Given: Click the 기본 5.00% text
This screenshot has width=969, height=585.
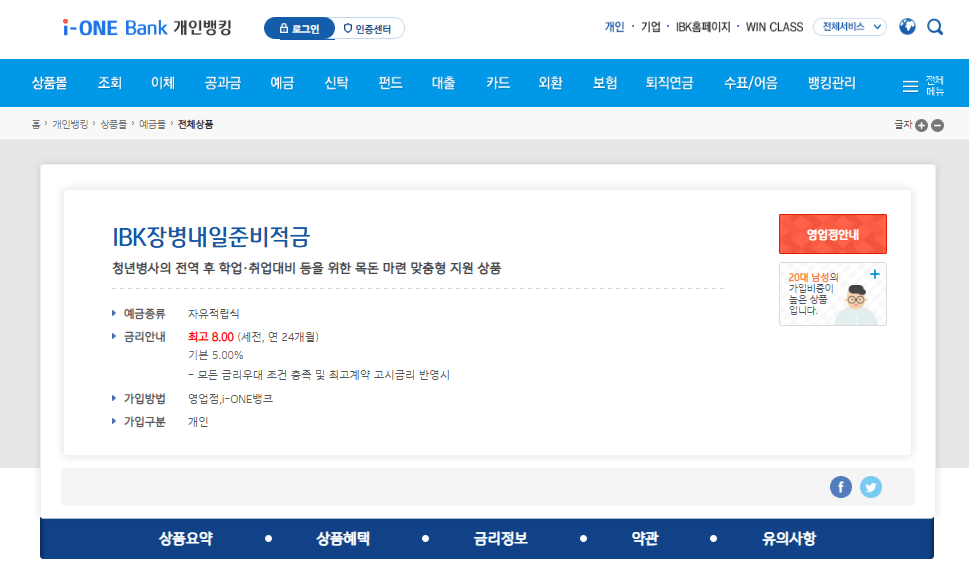Looking at the screenshot, I should (216, 355).
